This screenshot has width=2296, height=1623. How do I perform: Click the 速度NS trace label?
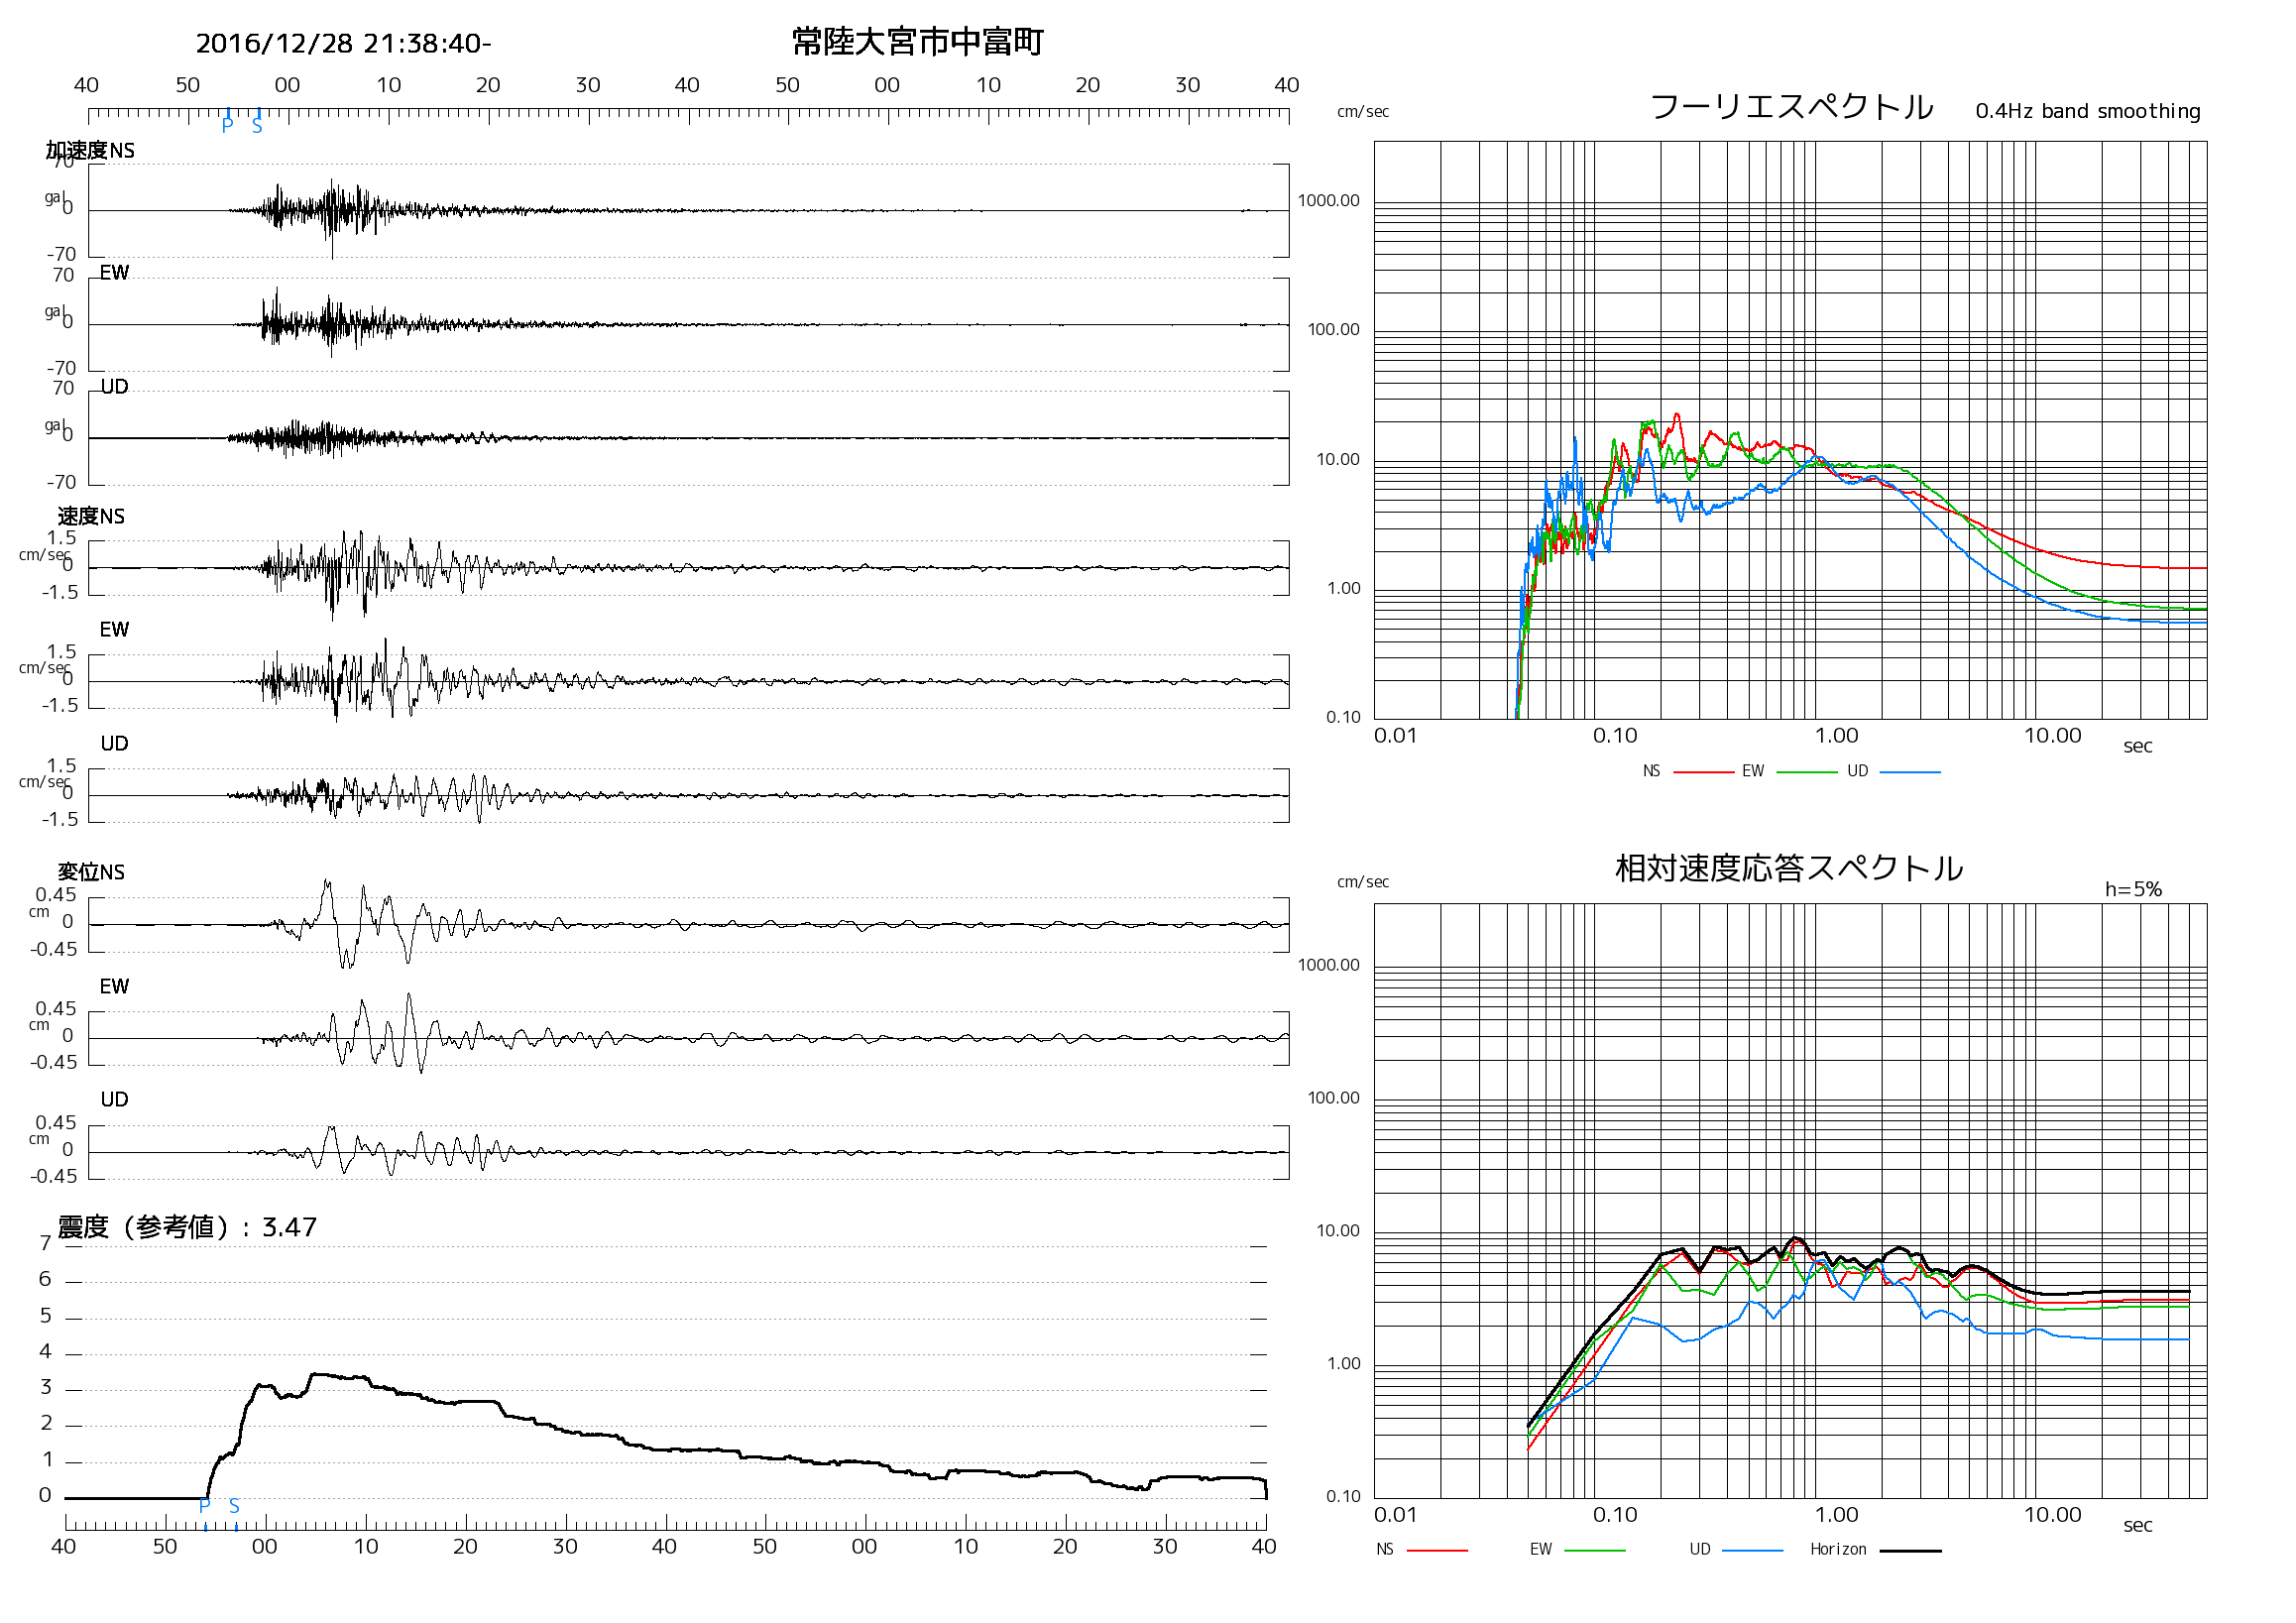click(x=91, y=516)
